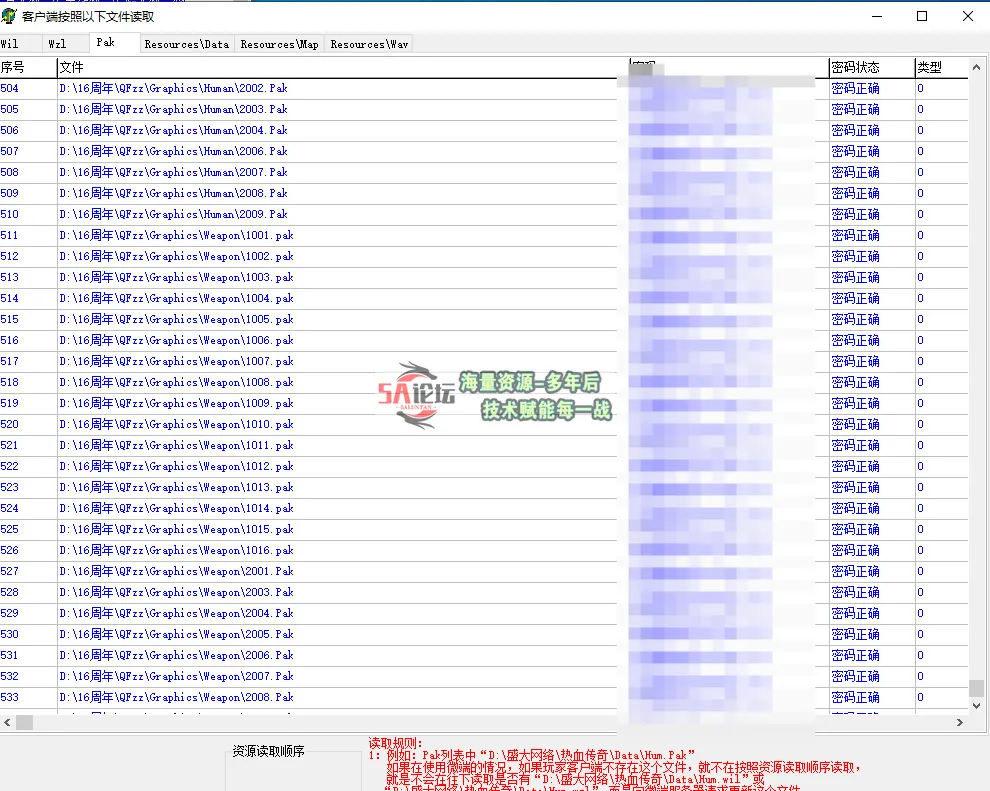
Task: Click sequence number 511
Action: pos(9,235)
